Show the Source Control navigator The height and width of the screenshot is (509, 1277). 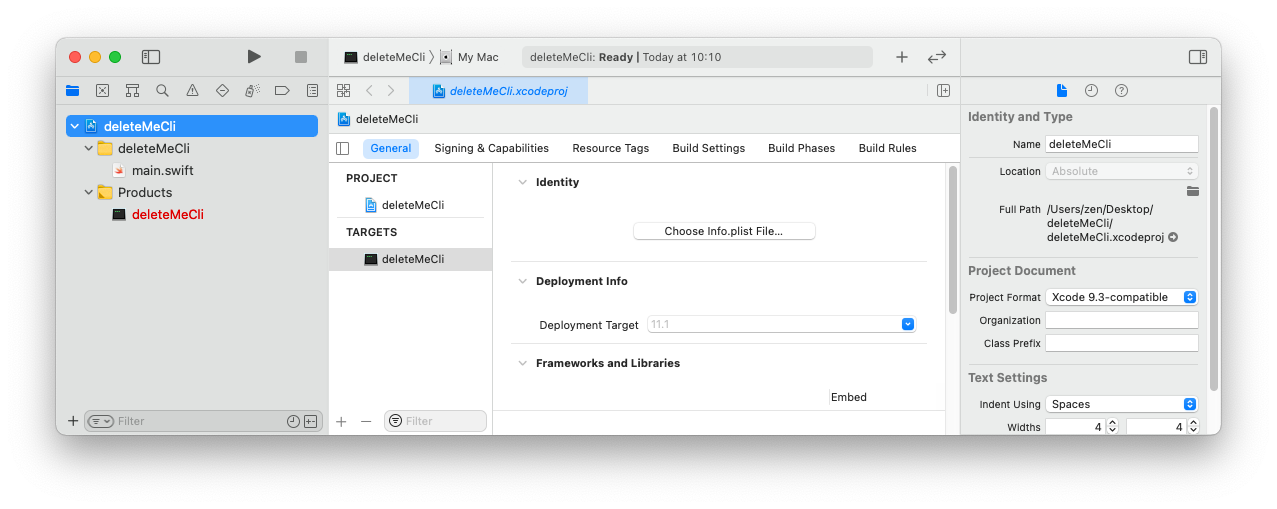[x=102, y=90]
